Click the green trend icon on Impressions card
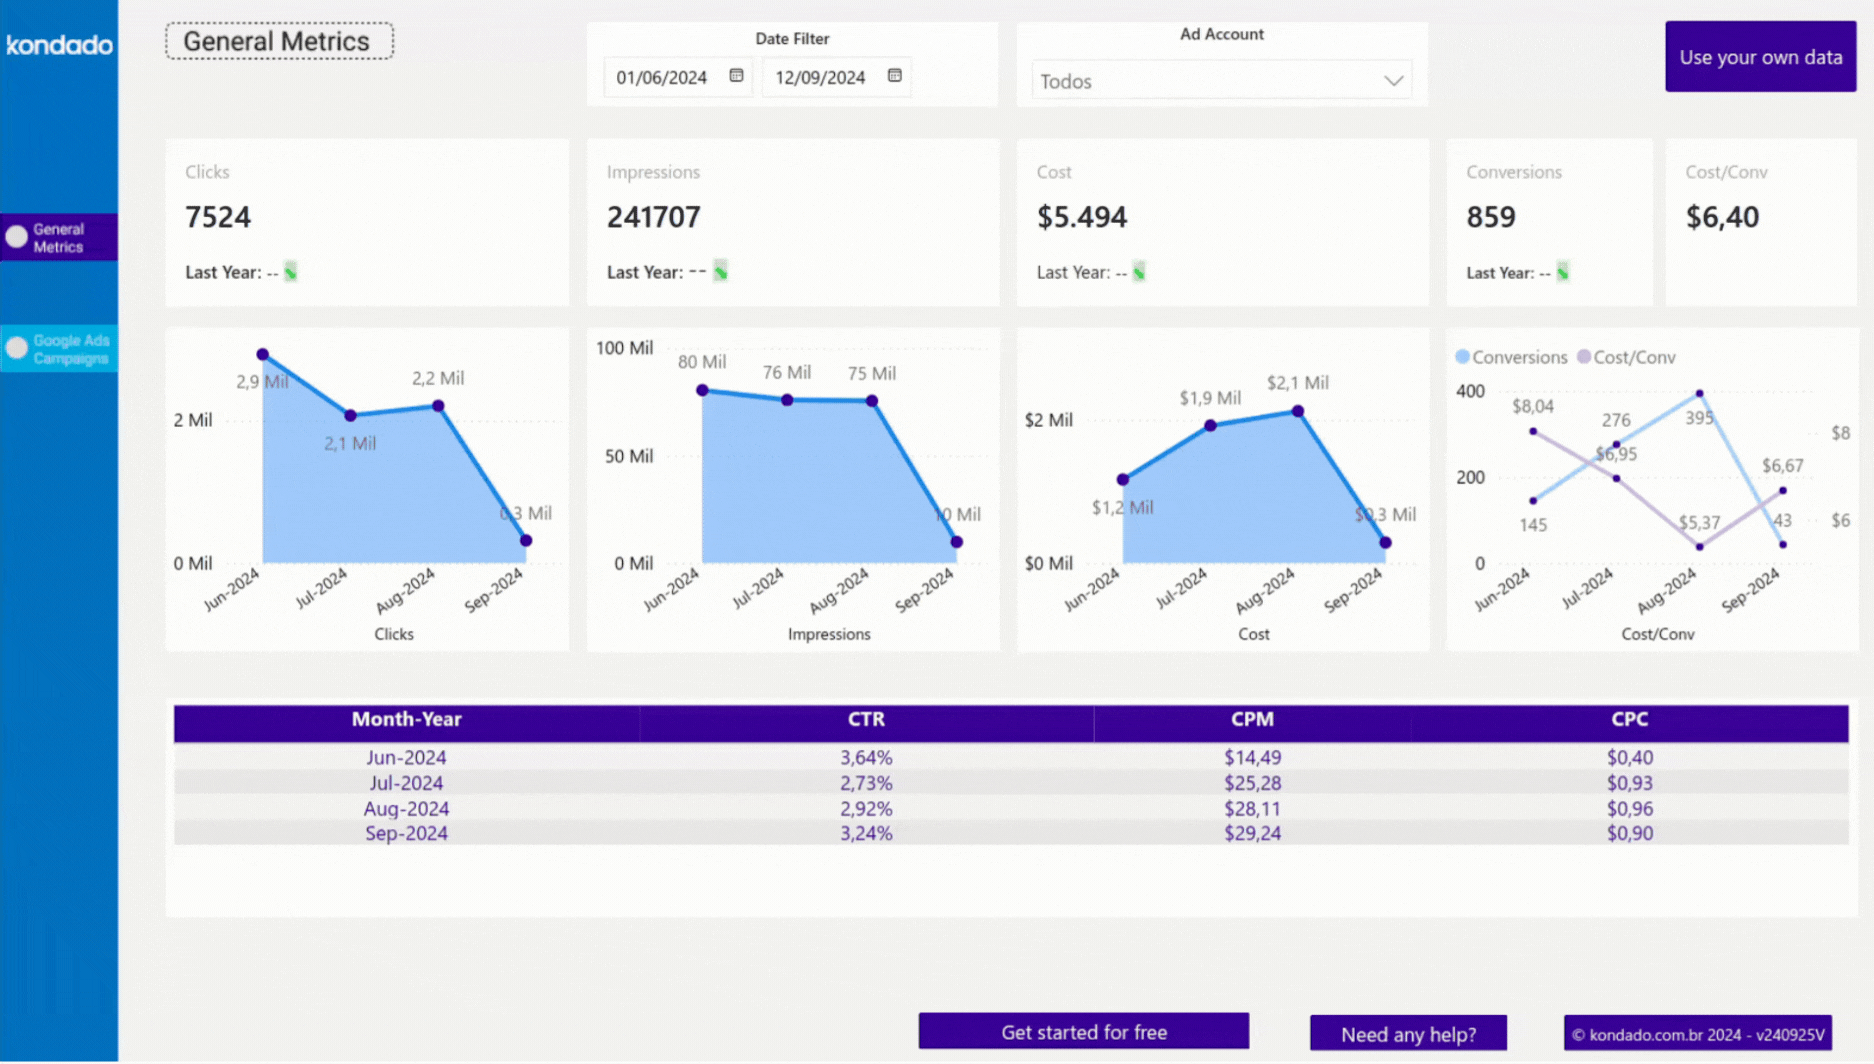 pyautogui.click(x=720, y=271)
